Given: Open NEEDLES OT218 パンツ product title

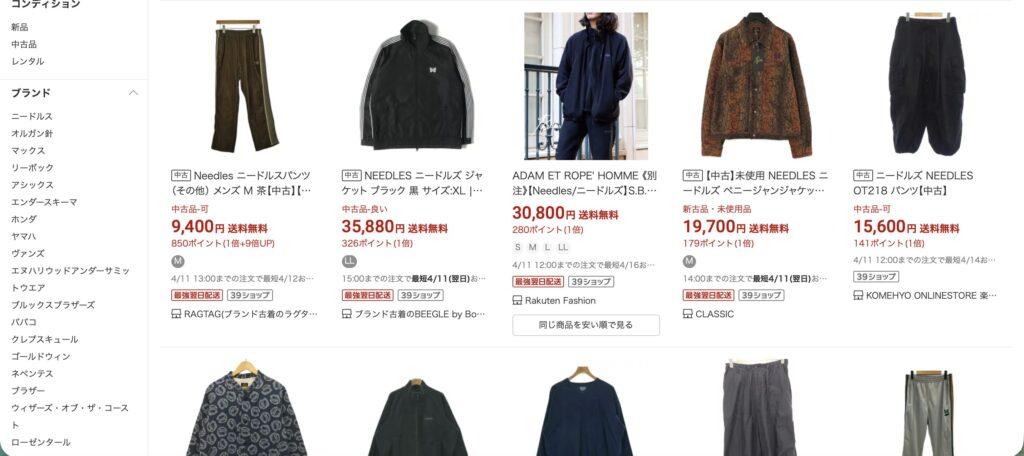Looking at the screenshot, I should click(913, 183).
